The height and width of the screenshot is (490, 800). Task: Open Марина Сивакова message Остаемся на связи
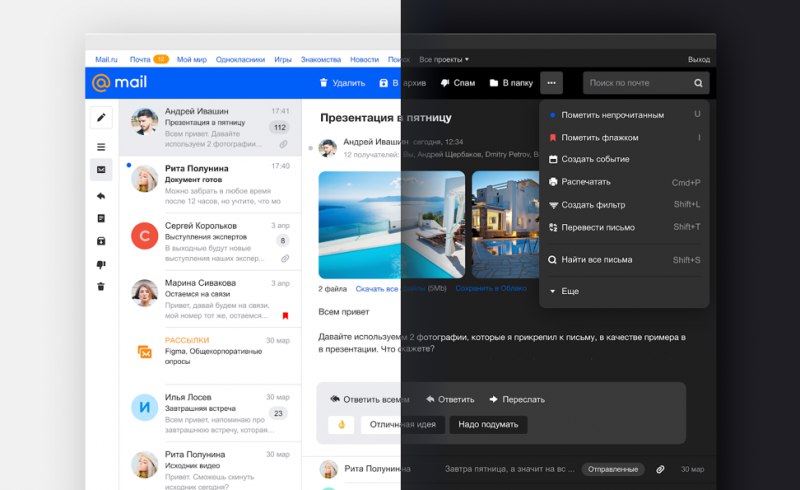click(210, 299)
